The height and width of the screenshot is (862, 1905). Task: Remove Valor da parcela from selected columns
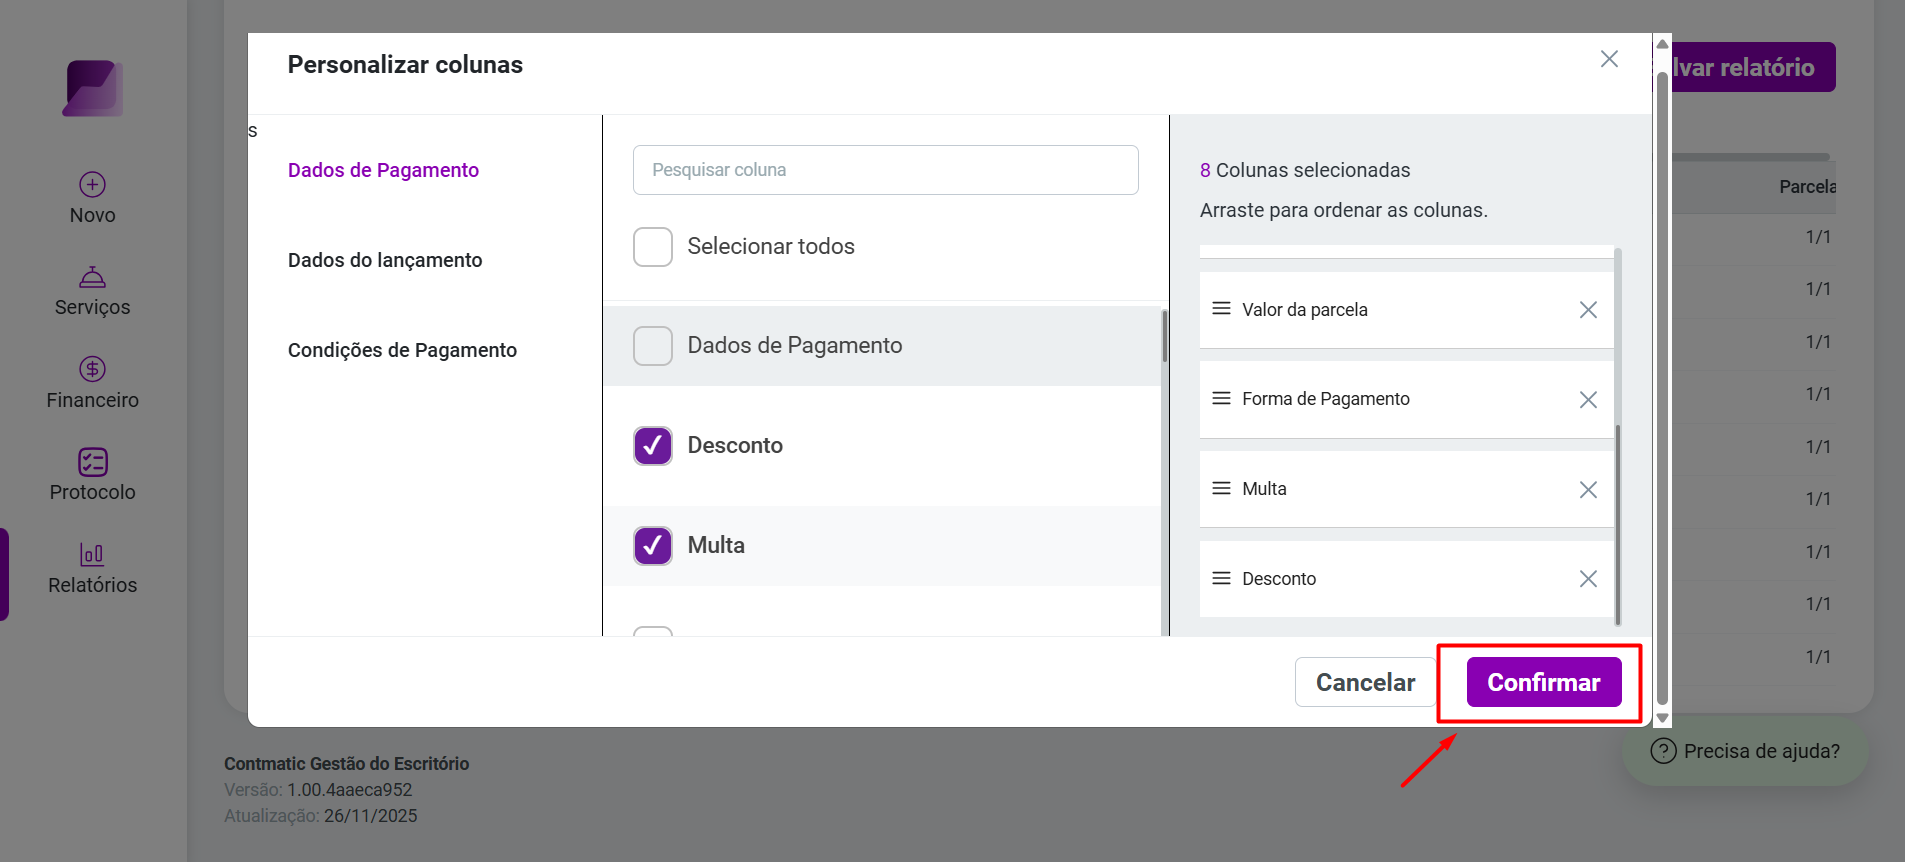click(1588, 310)
